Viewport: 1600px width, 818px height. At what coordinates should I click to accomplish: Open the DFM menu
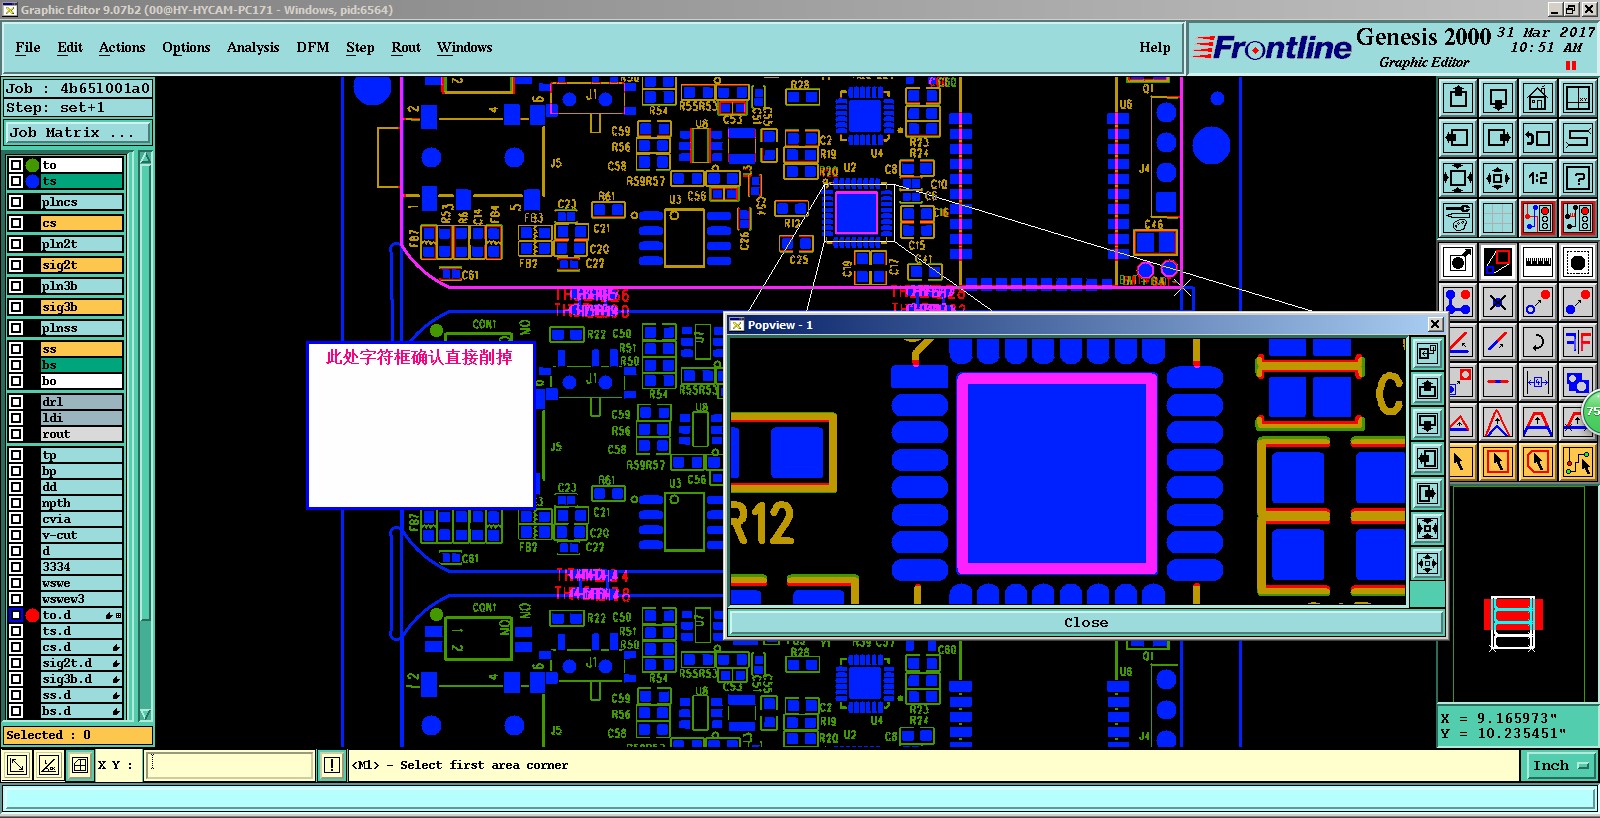pos(312,47)
